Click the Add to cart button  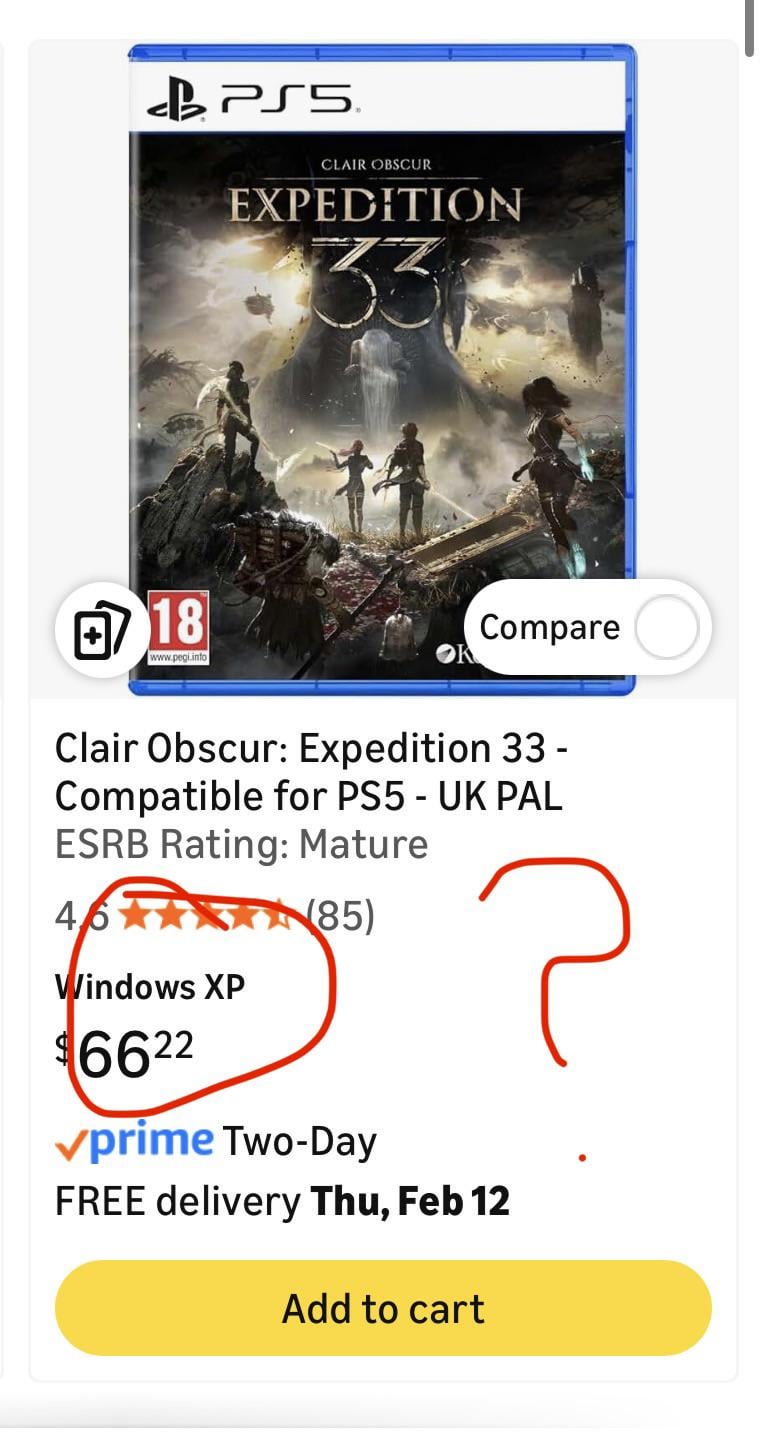point(383,1308)
